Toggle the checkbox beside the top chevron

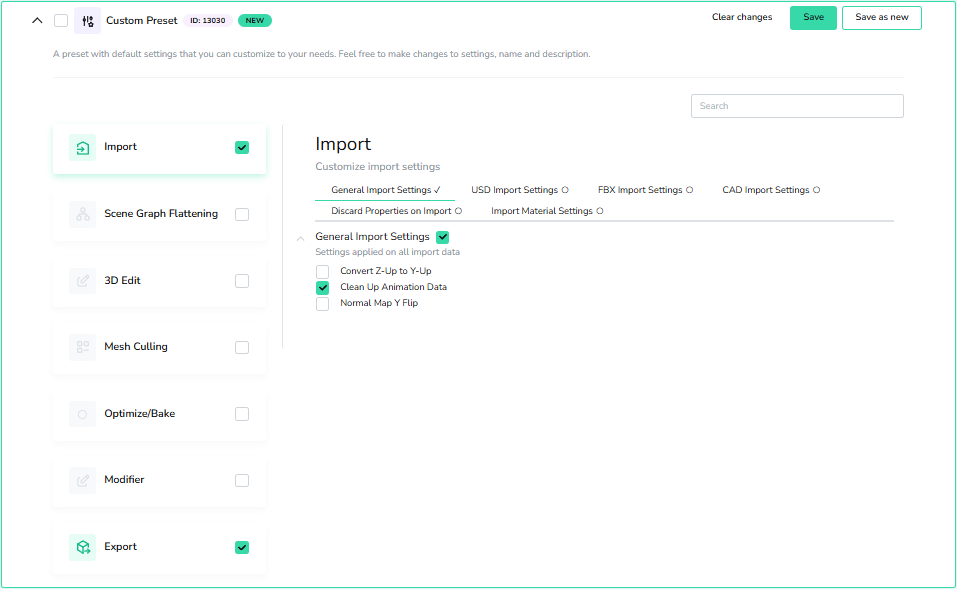pos(60,18)
